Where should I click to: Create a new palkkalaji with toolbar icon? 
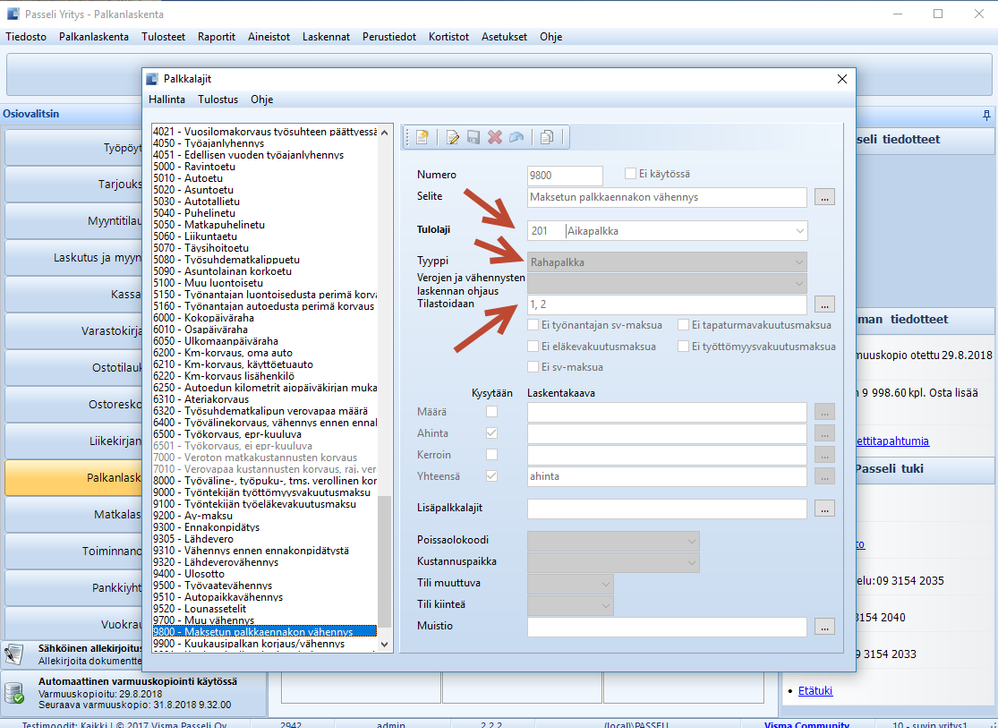tap(422, 137)
